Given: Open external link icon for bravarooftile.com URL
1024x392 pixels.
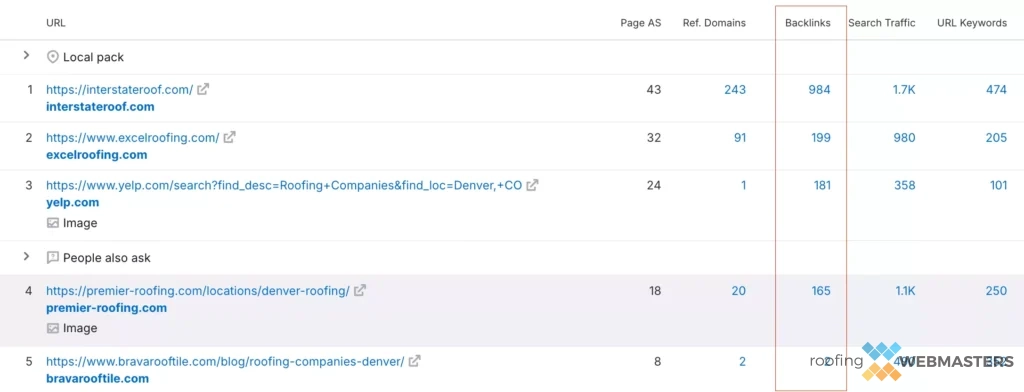Looking at the screenshot, I should pyautogui.click(x=415, y=361).
